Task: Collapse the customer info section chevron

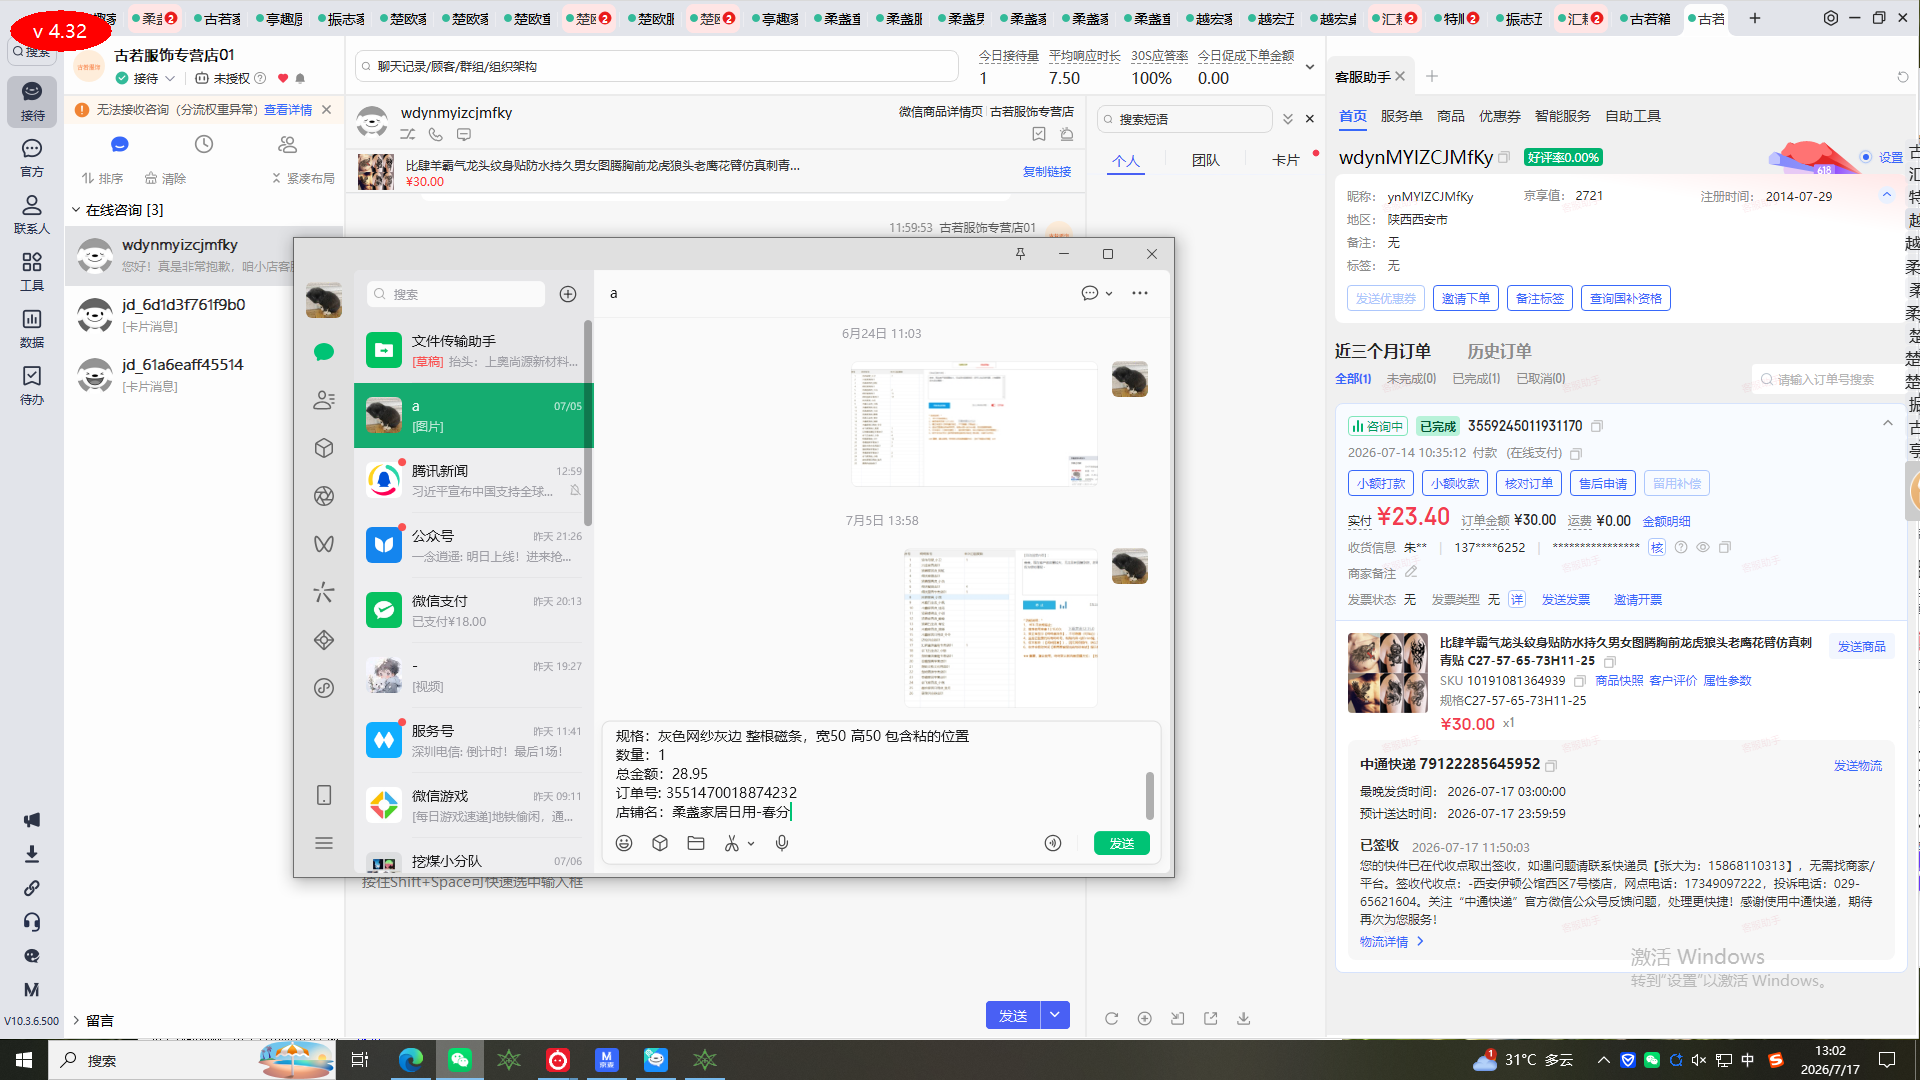Action: (x=1887, y=195)
